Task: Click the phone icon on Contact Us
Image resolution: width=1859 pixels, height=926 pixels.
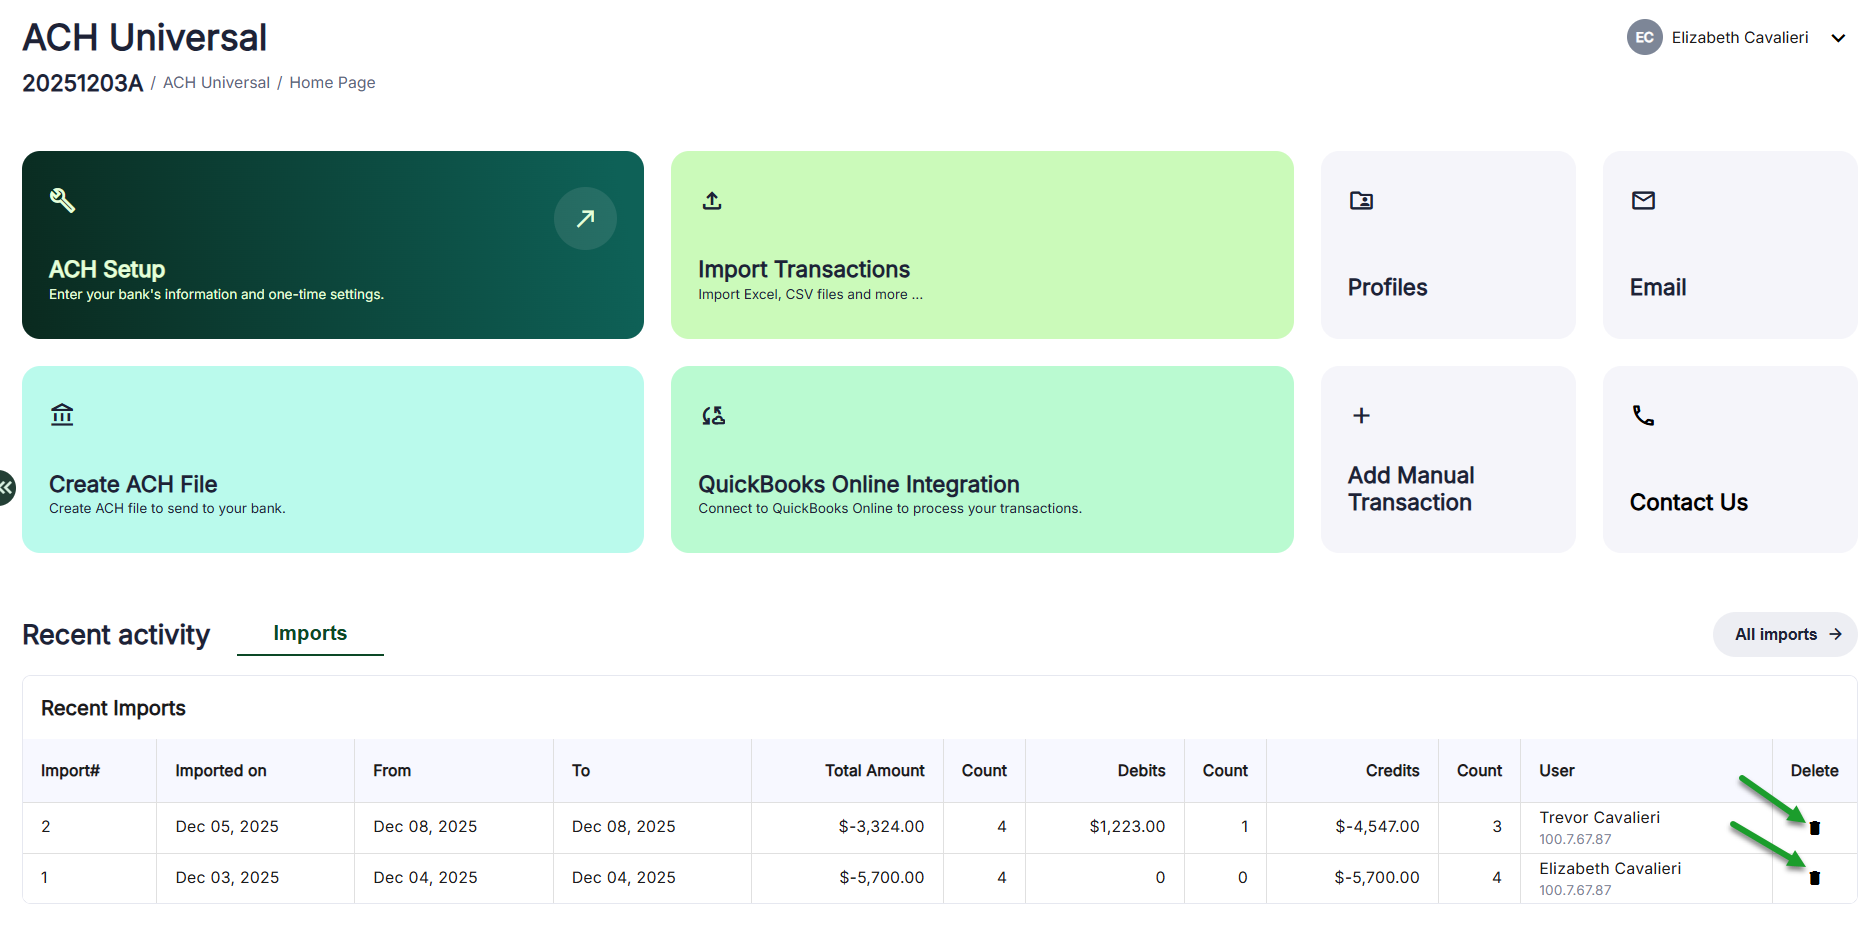Action: pos(1643,415)
